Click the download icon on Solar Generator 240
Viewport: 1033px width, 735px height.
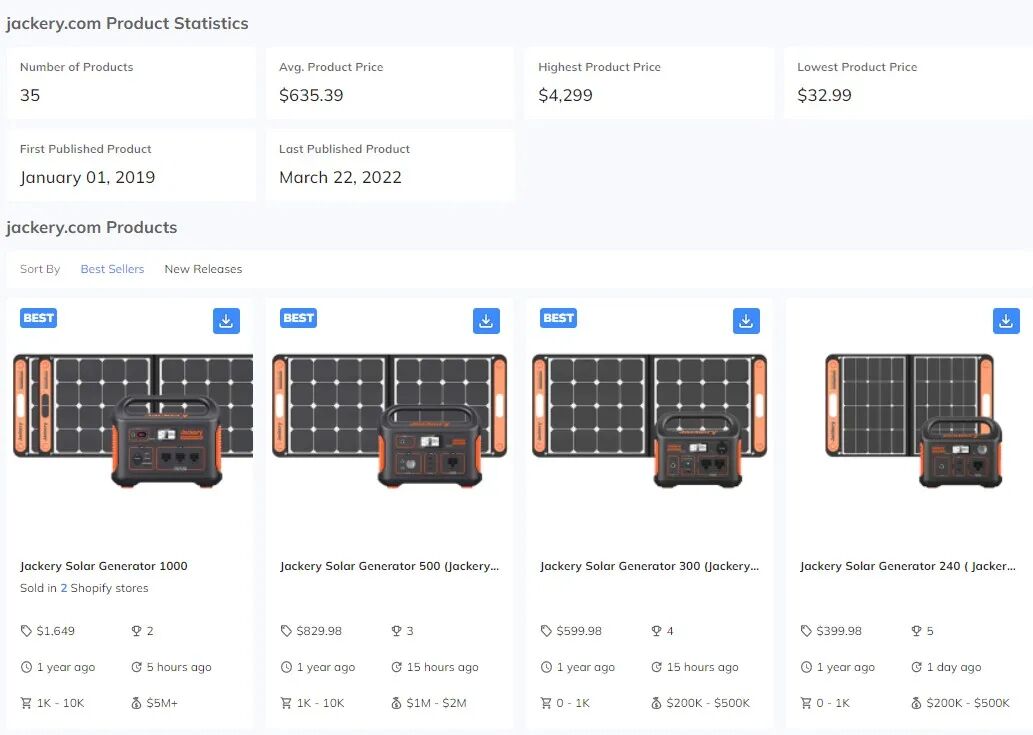click(1006, 321)
